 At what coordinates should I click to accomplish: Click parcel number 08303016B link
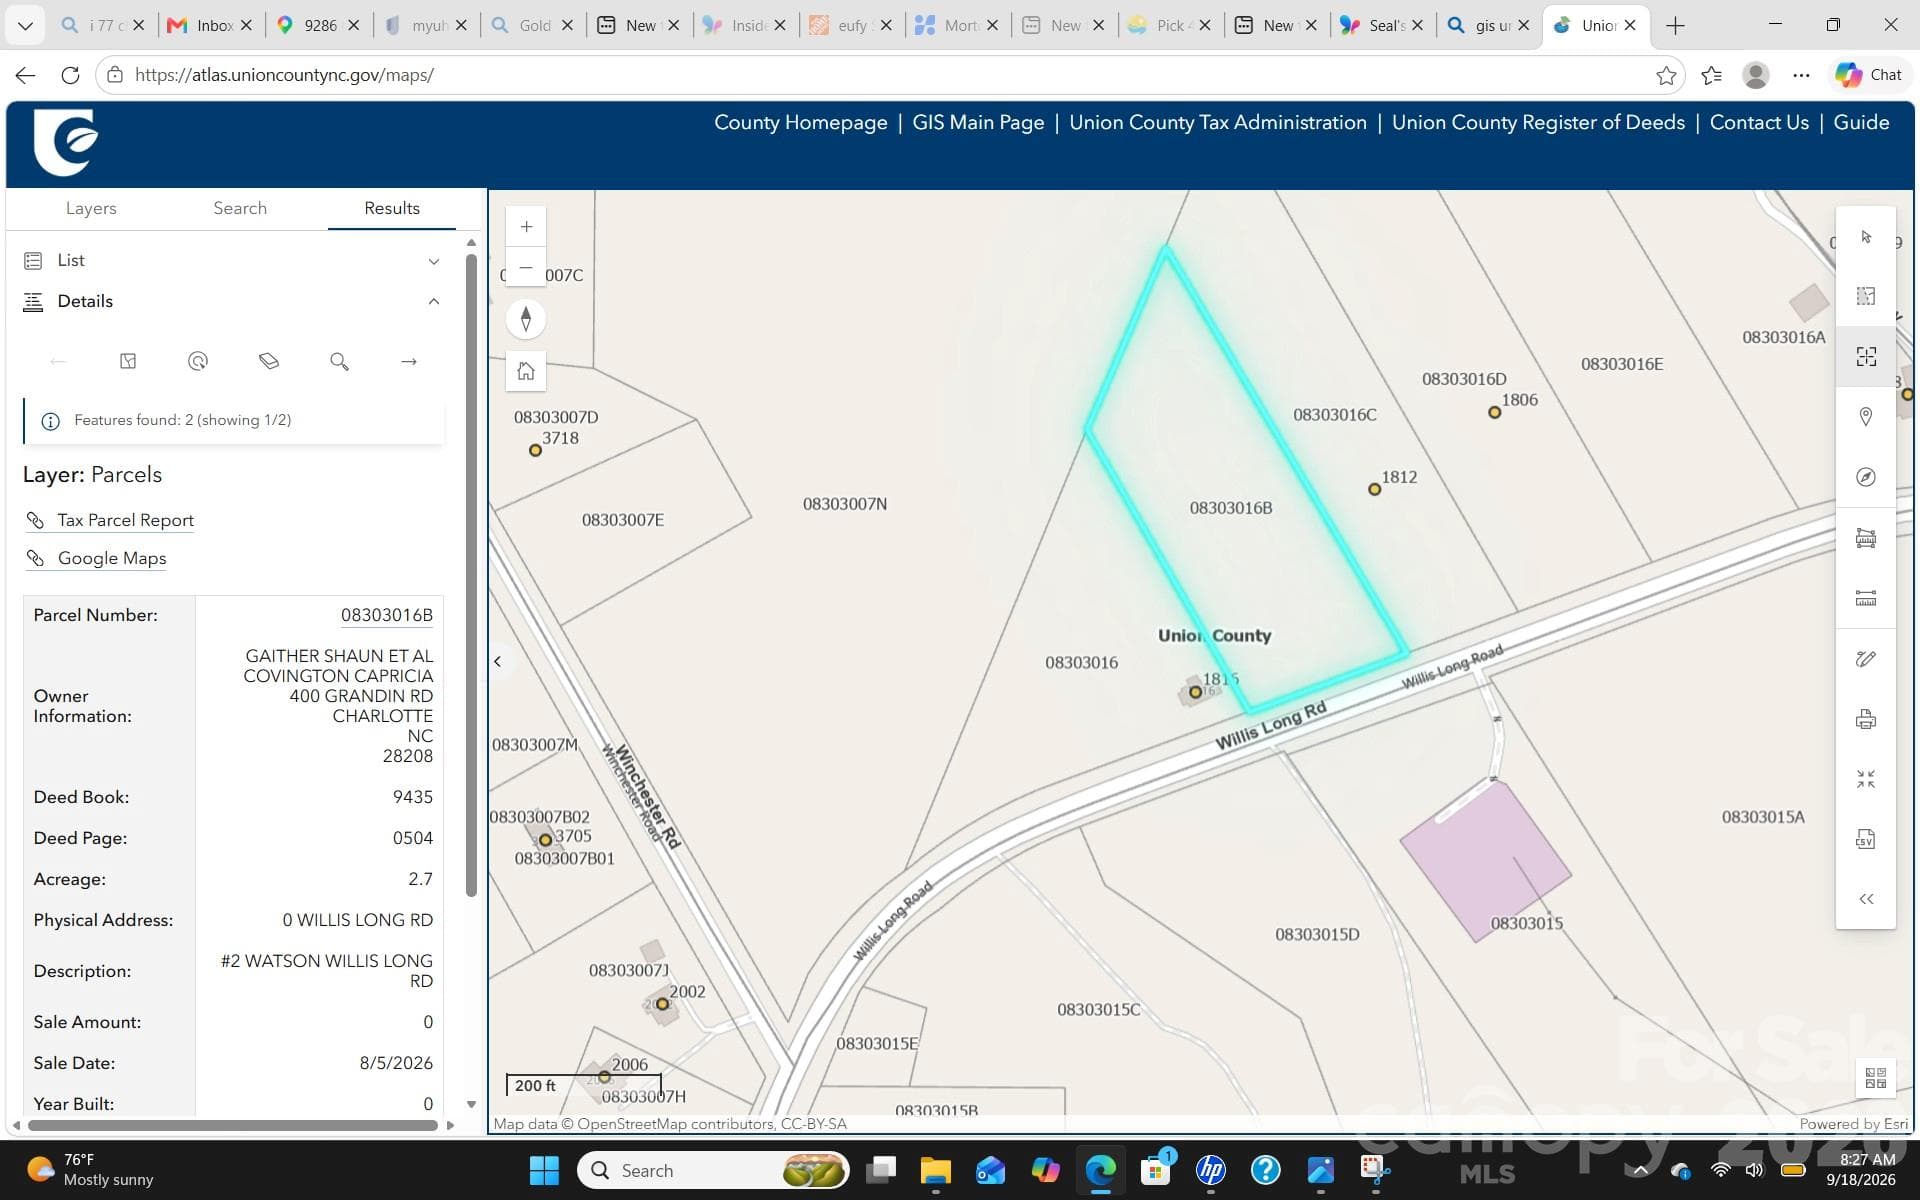(x=387, y=615)
